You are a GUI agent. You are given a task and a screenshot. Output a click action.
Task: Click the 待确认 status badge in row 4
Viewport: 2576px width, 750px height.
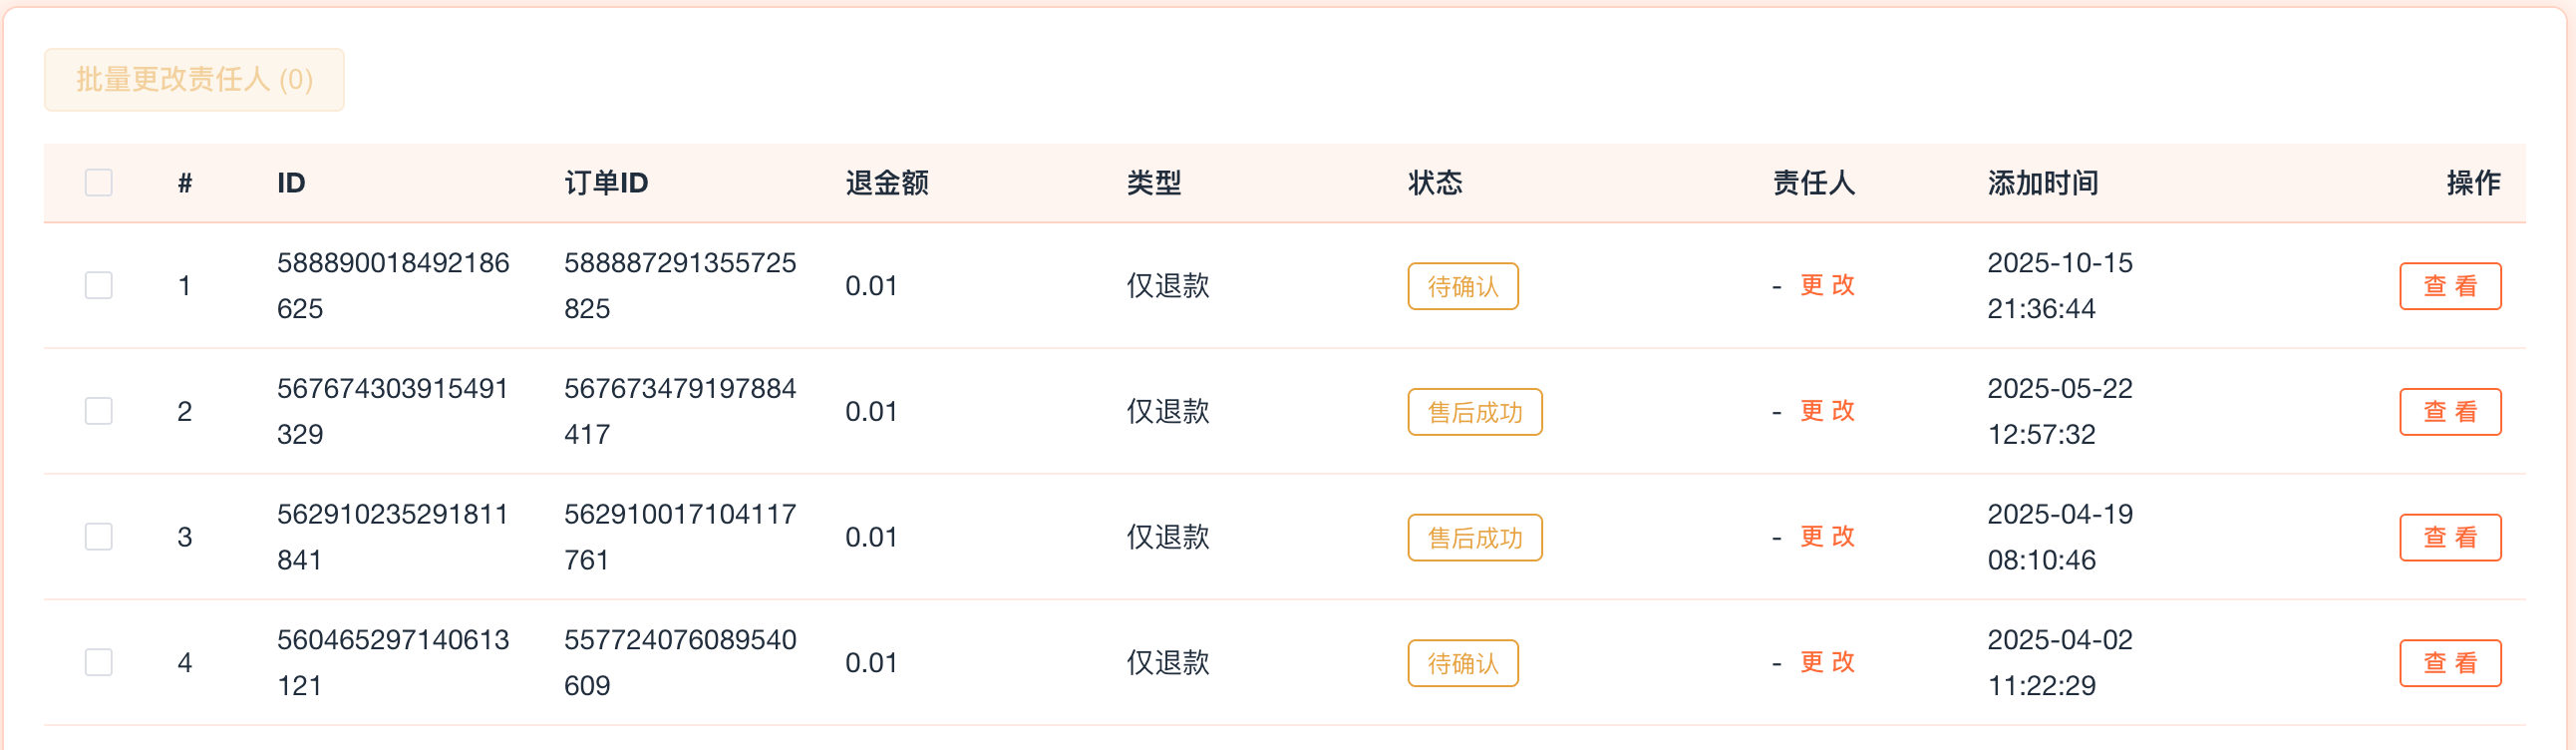tap(1462, 663)
